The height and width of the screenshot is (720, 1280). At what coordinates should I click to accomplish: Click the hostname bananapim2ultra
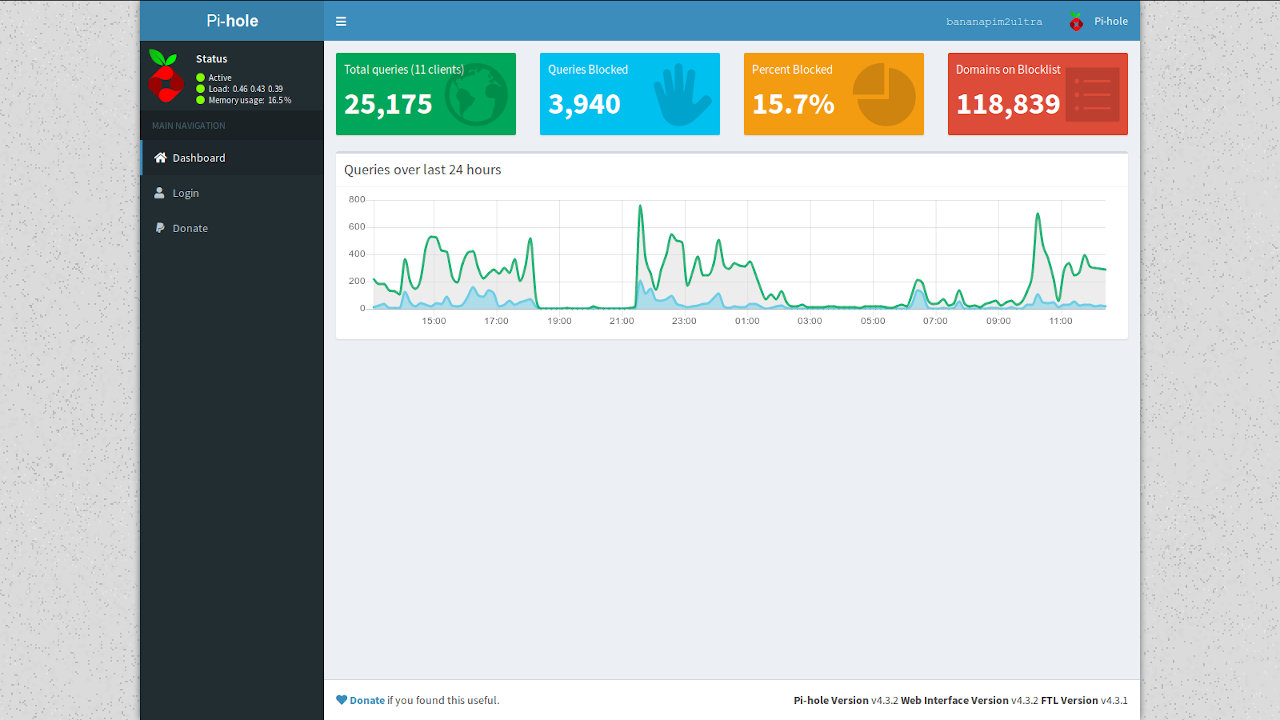coord(994,21)
